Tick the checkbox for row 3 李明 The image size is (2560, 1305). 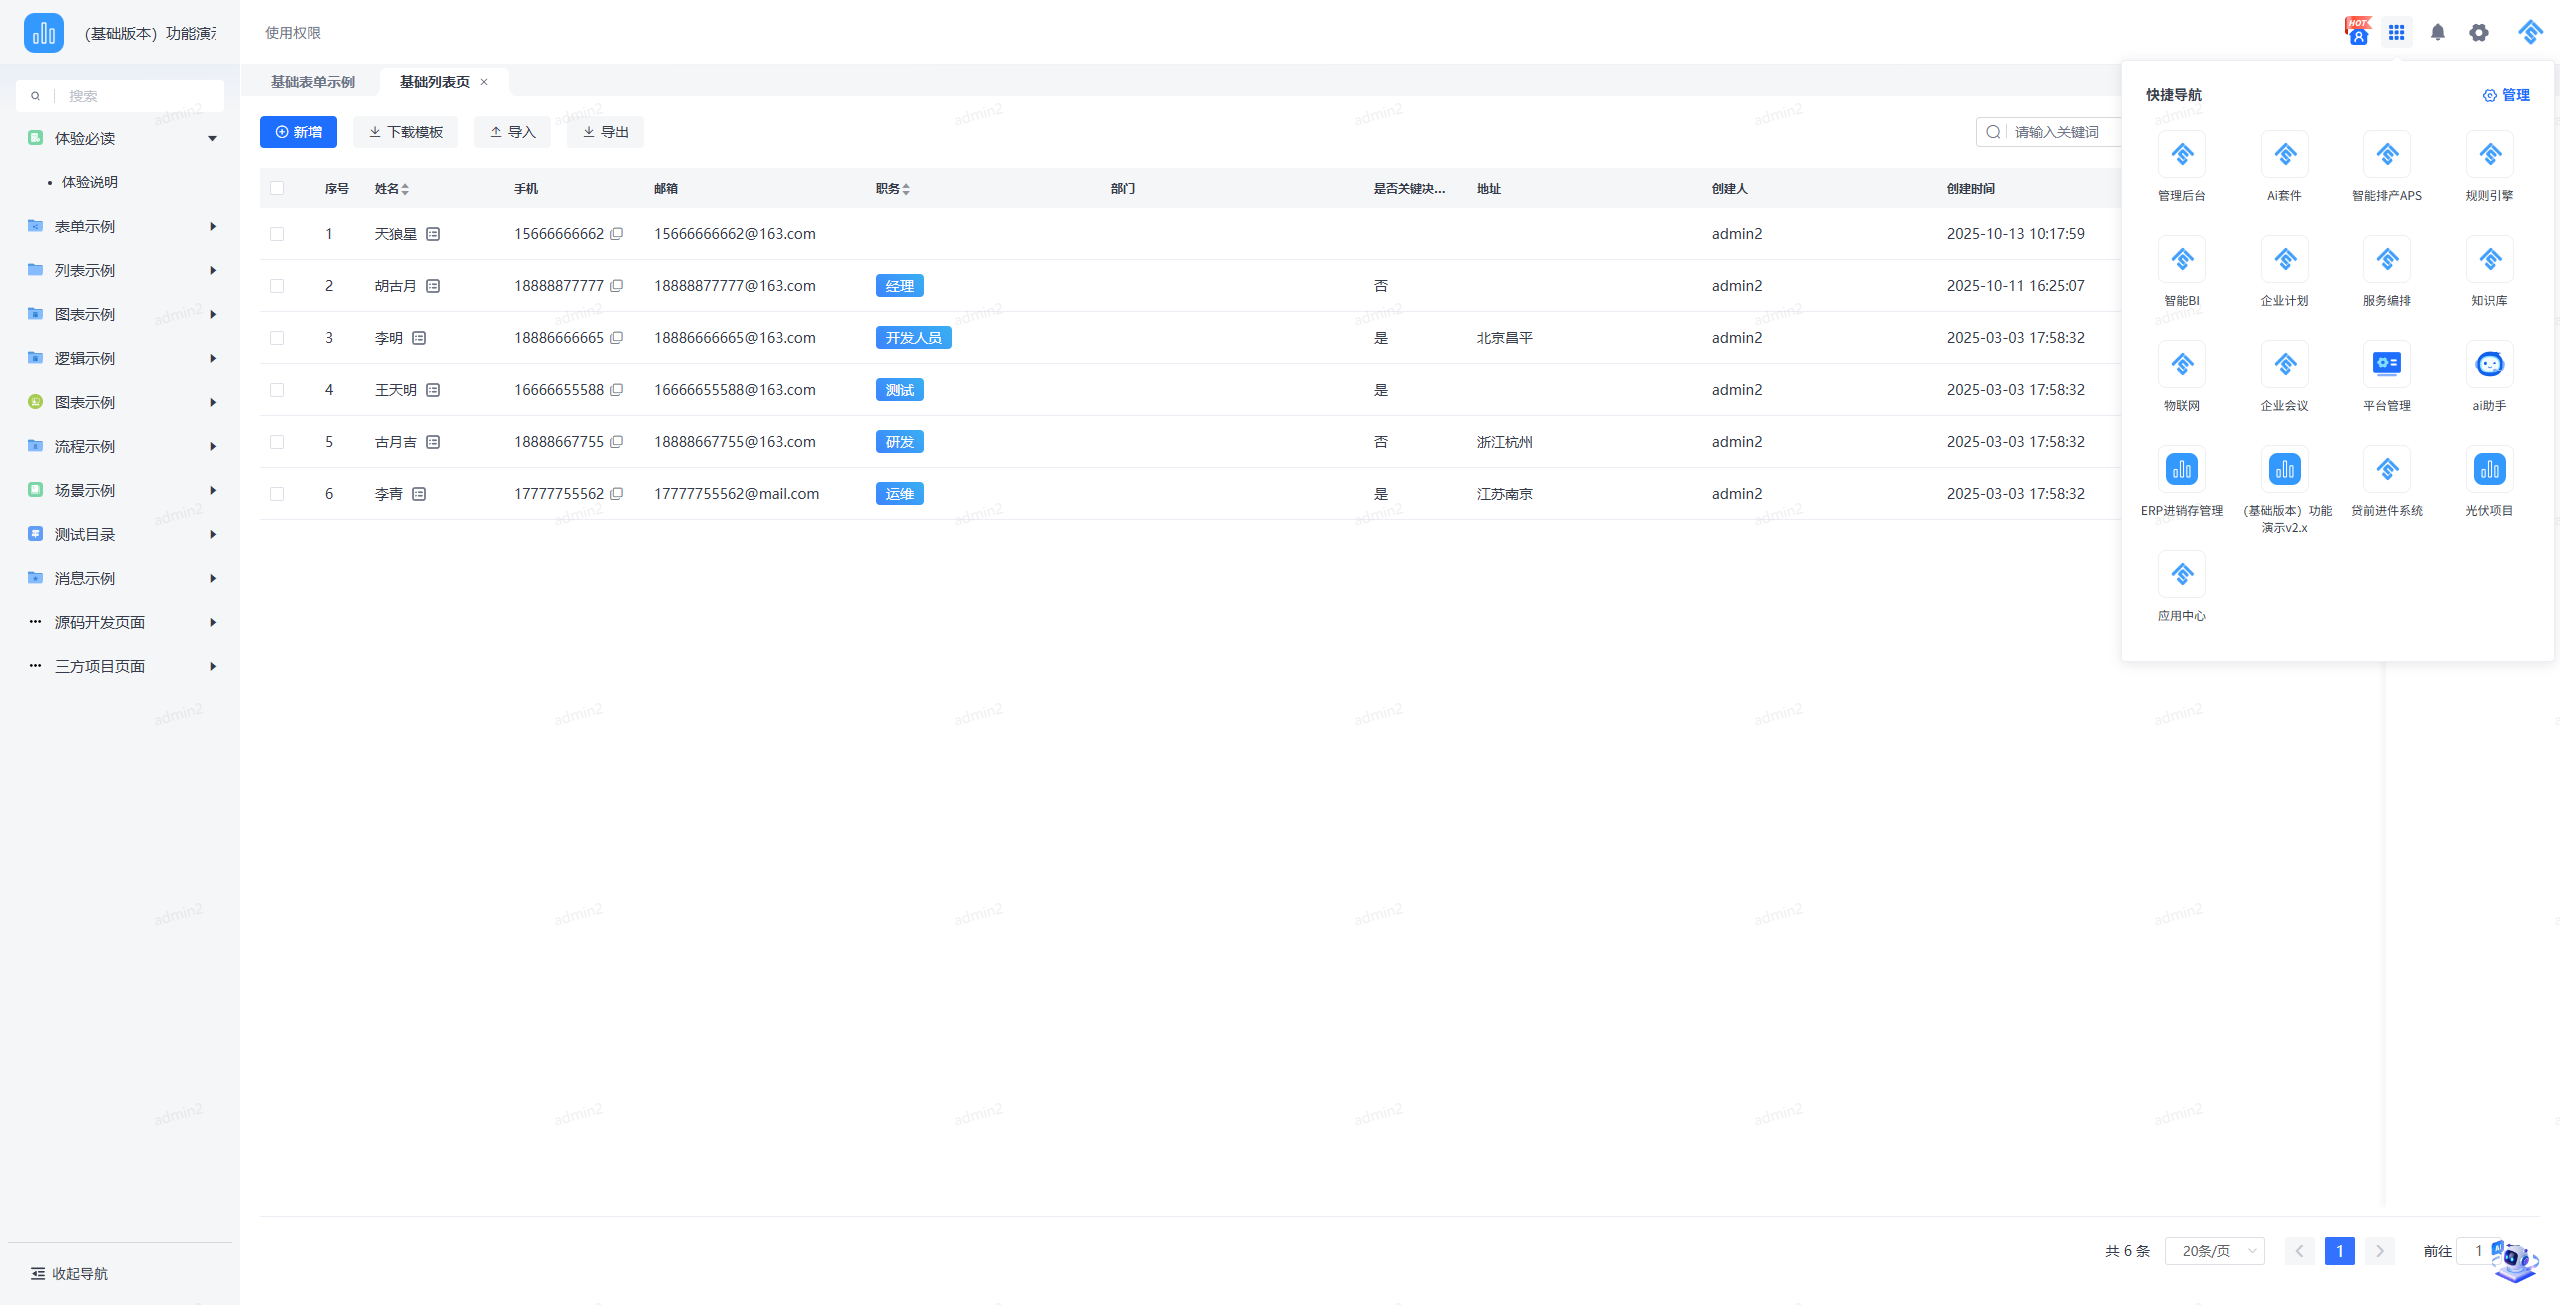(277, 338)
